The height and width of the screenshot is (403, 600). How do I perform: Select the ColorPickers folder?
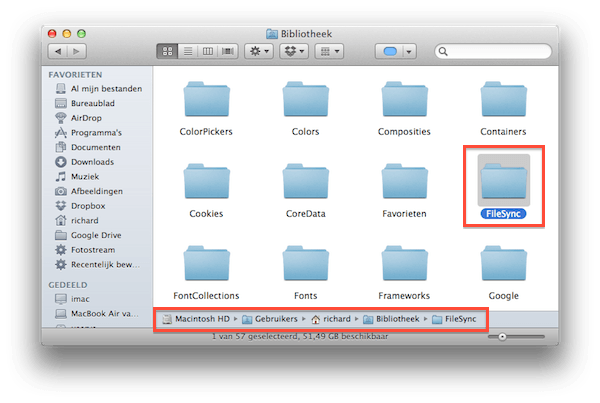[206, 109]
